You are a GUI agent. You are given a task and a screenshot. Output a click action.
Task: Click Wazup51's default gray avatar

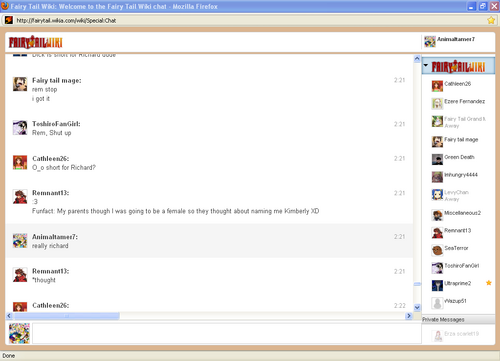(437, 303)
